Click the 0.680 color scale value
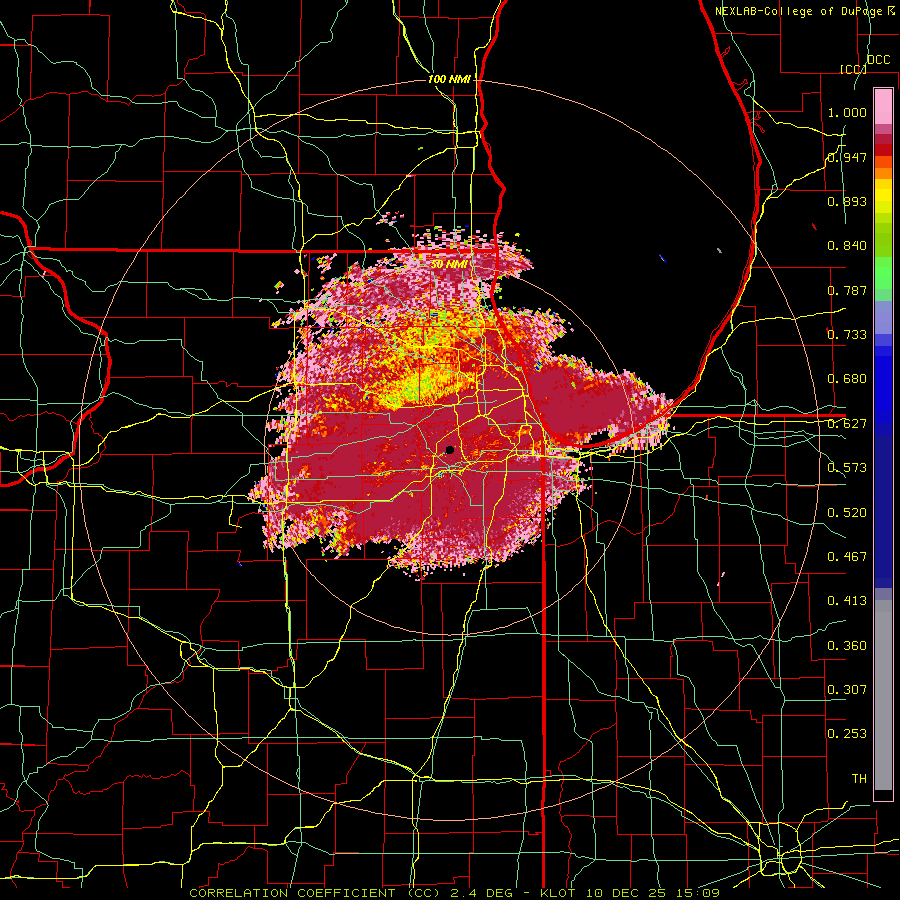 pos(847,379)
